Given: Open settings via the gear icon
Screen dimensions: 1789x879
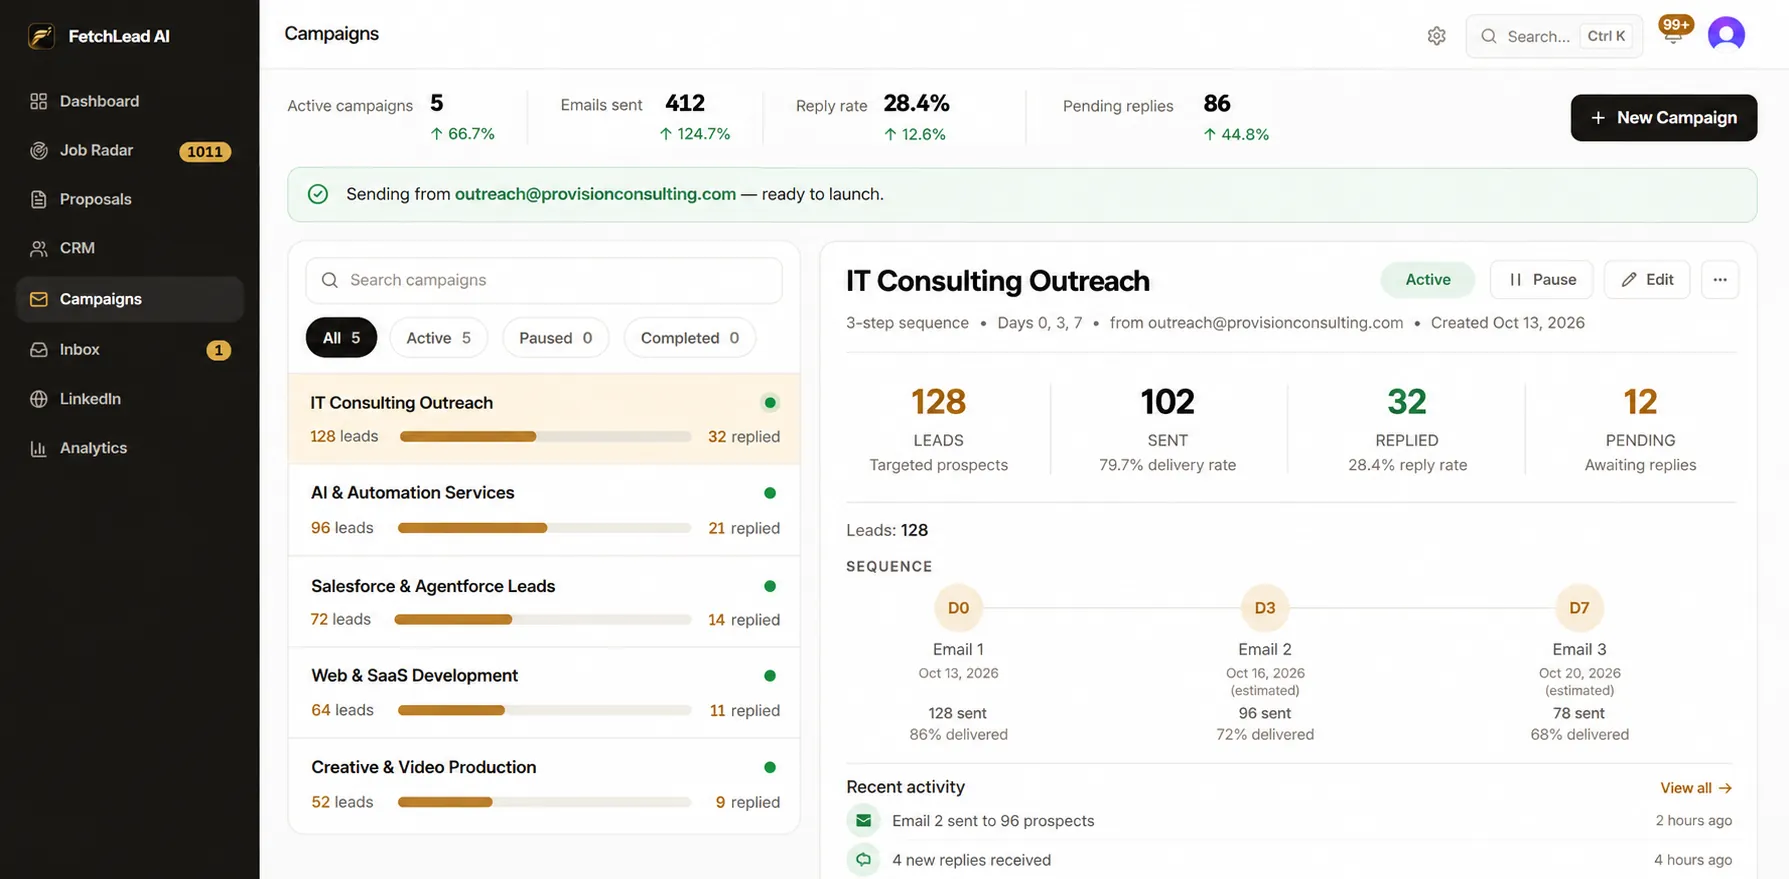Looking at the screenshot, I should 1436,36.
